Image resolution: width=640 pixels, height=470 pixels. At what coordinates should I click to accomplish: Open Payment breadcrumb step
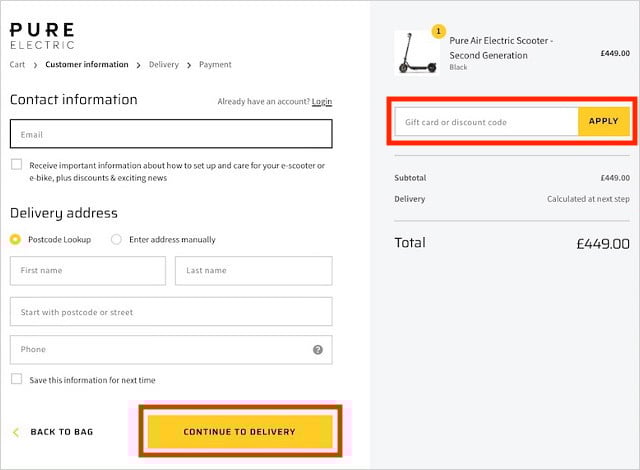click(x=215, y=64)
